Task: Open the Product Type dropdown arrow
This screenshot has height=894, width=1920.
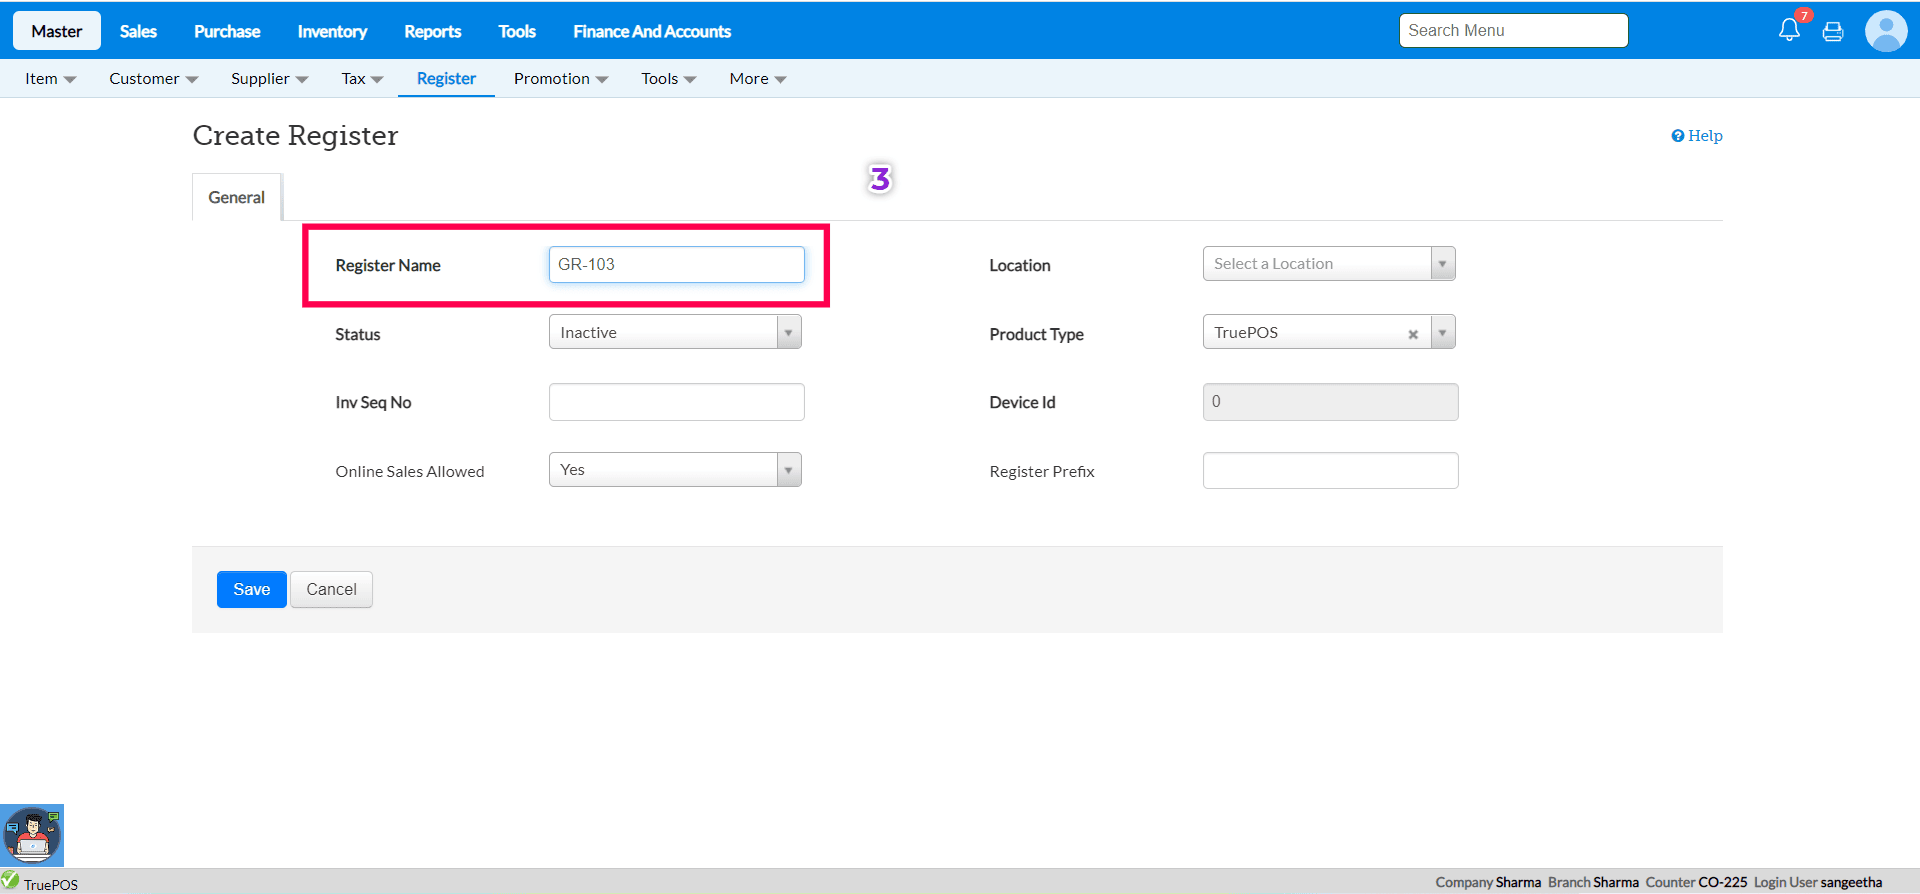Action: (x=1442, y=332)
